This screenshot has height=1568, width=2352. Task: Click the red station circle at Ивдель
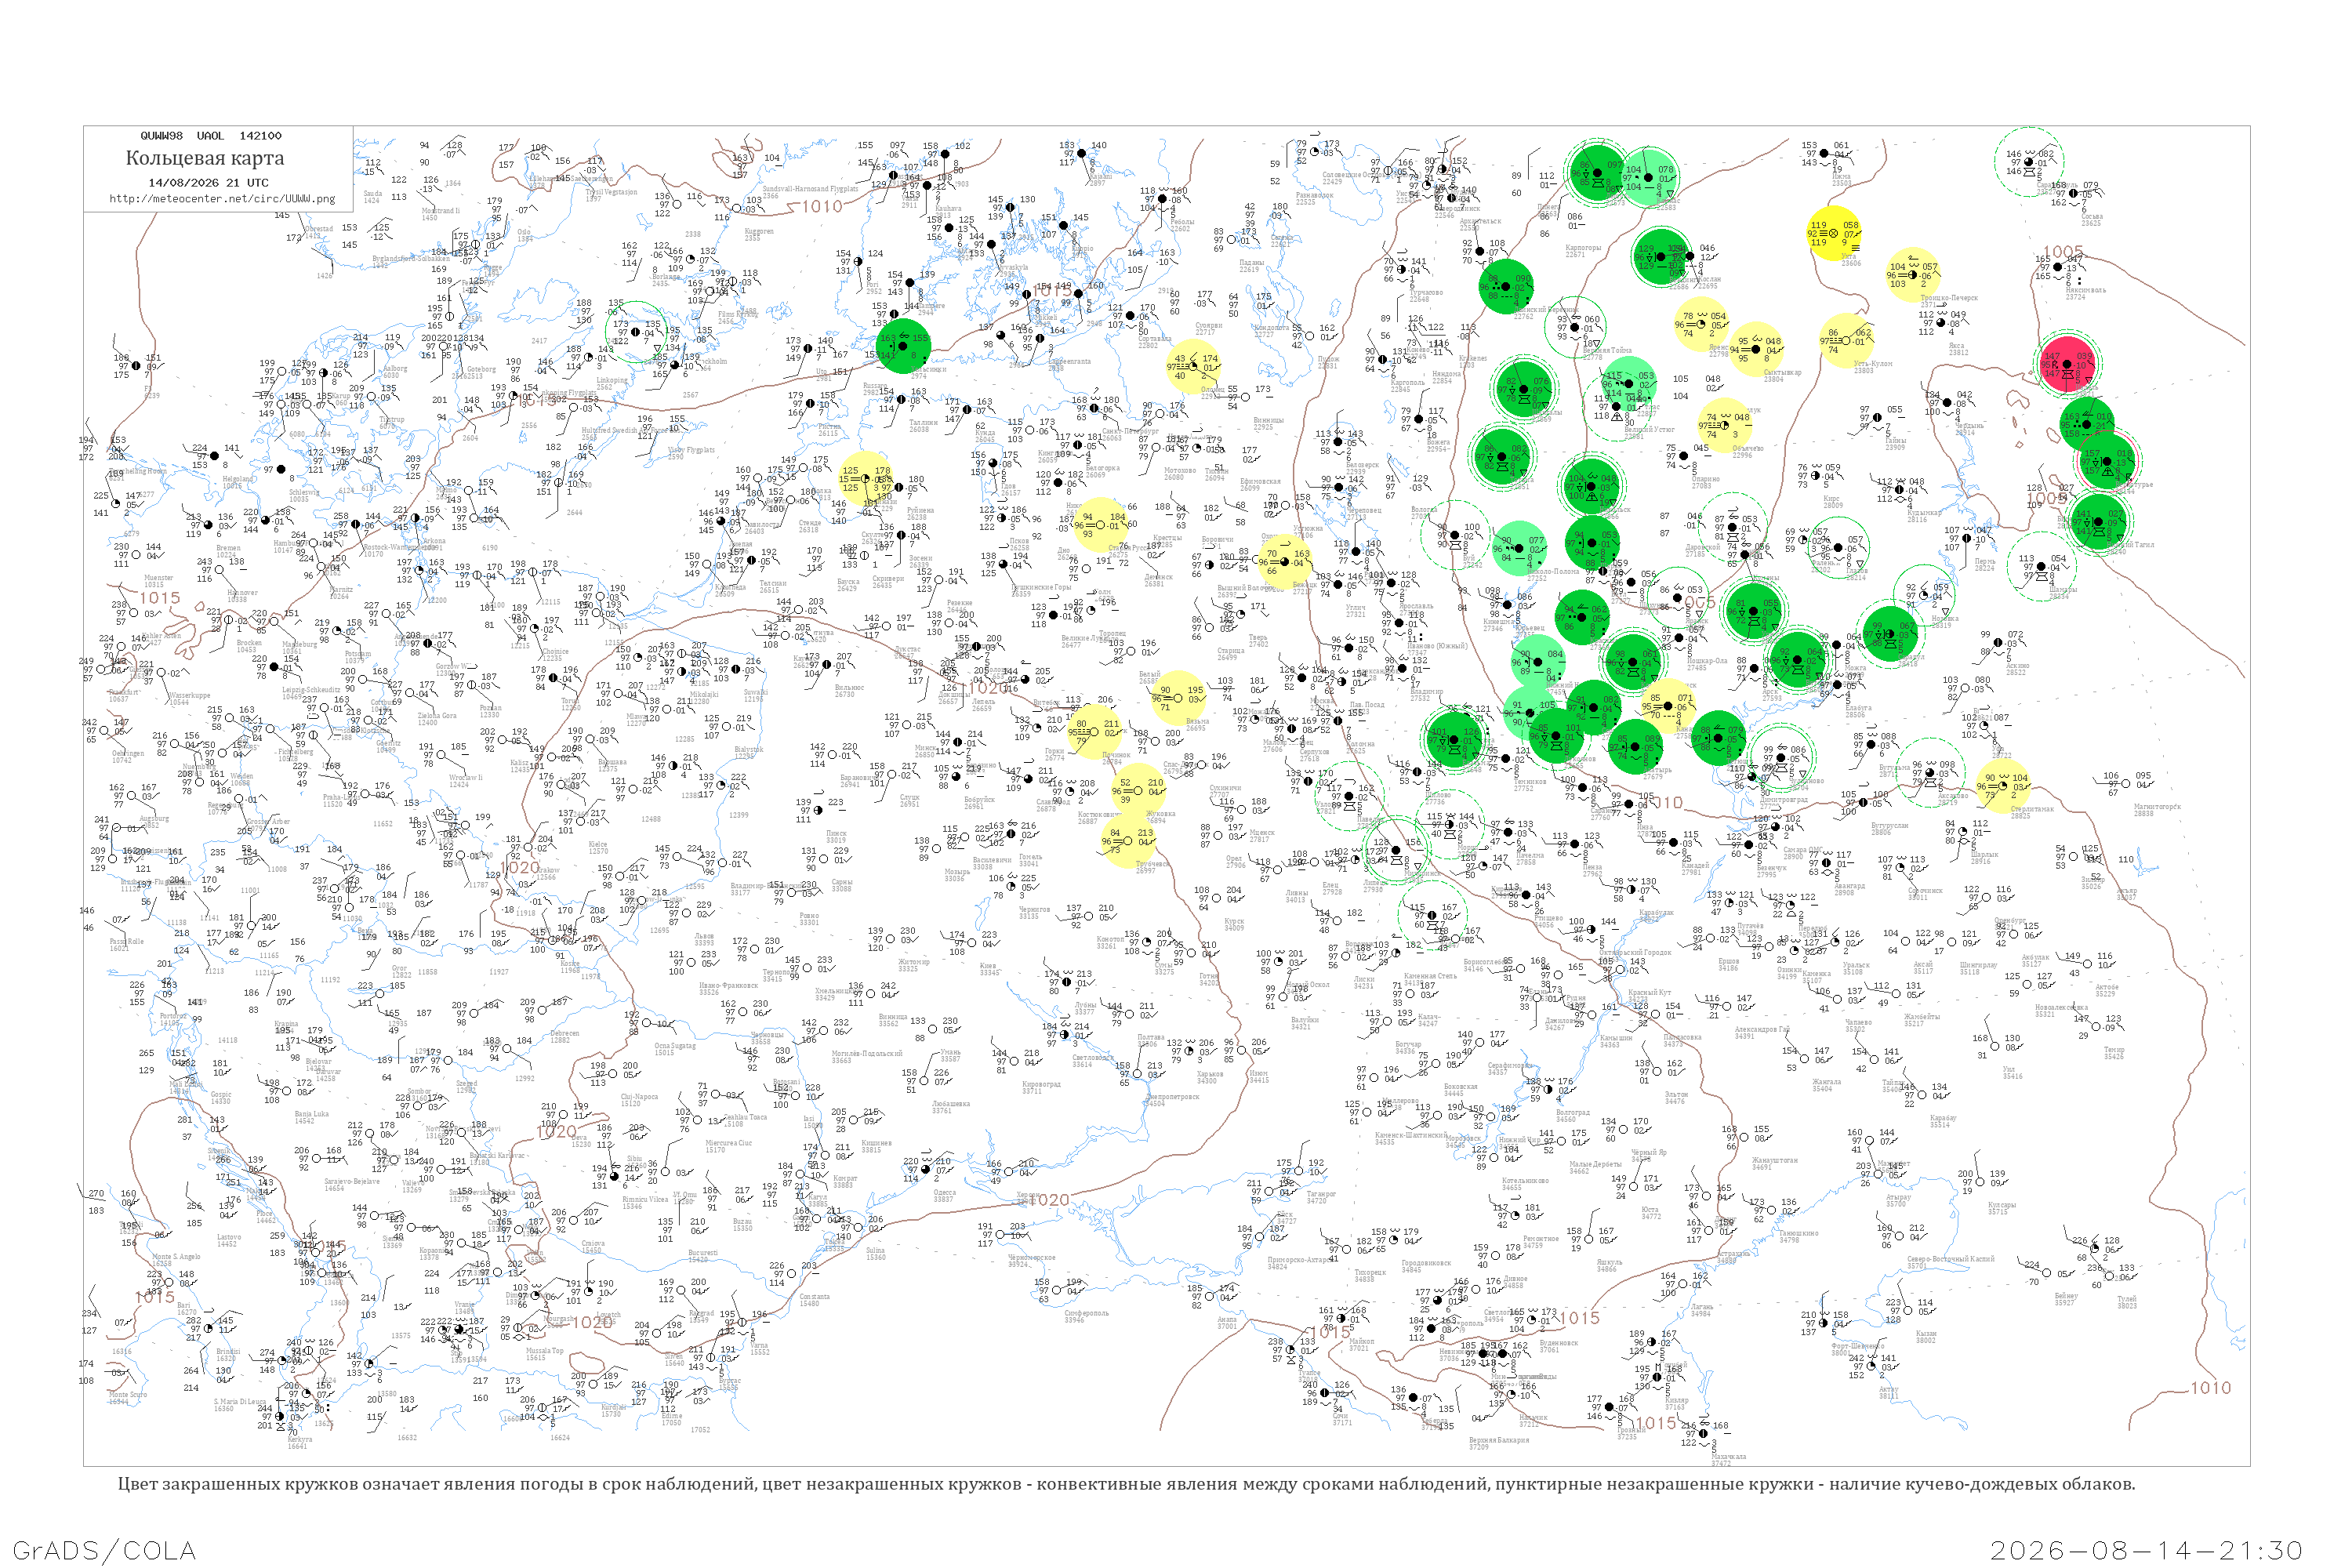click(x=2067, y=364)
